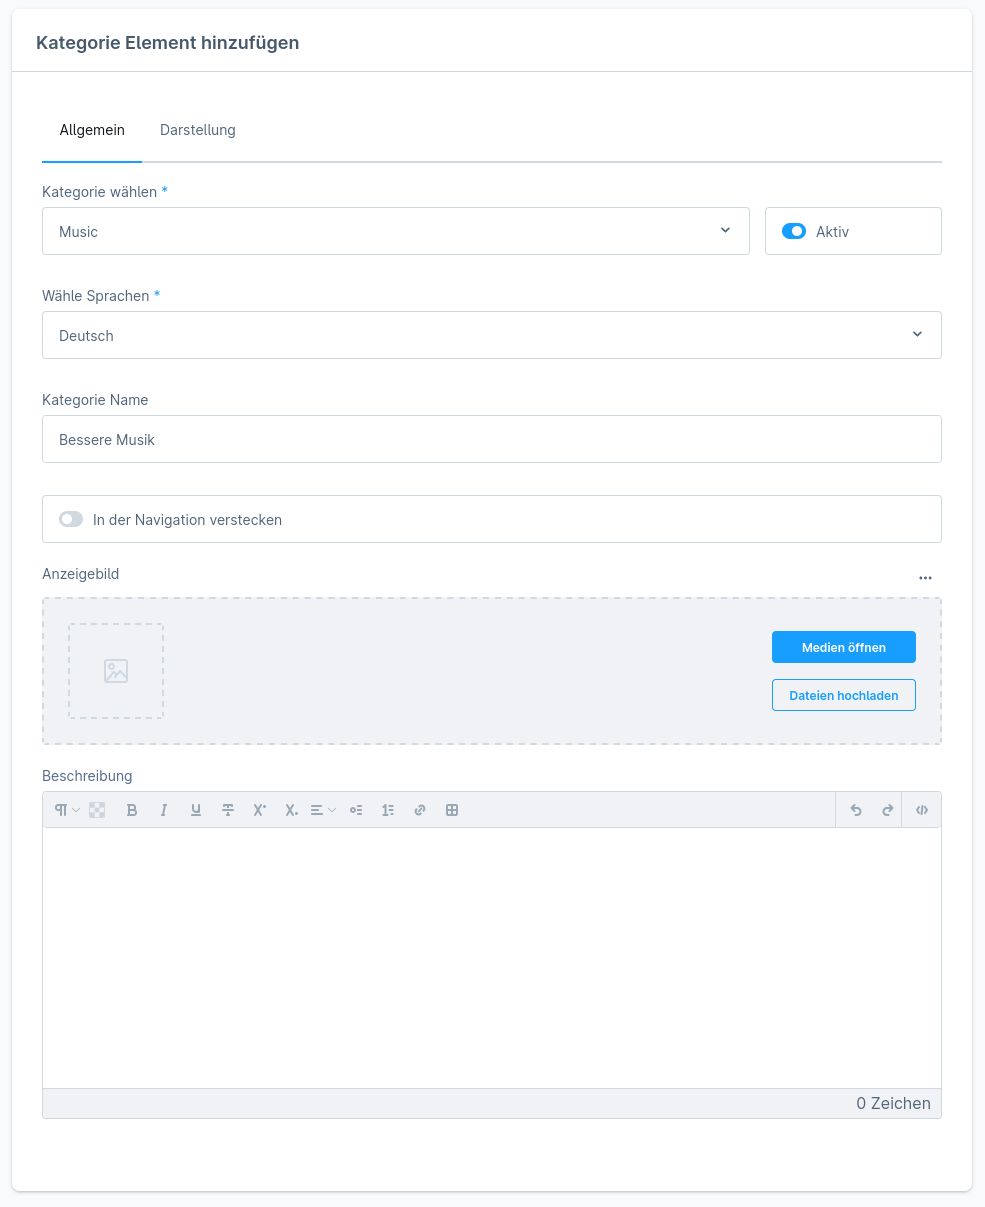Screen dimensions: 985x1207
Task: Disable the Aktiv switch
Action: (794, 231)
